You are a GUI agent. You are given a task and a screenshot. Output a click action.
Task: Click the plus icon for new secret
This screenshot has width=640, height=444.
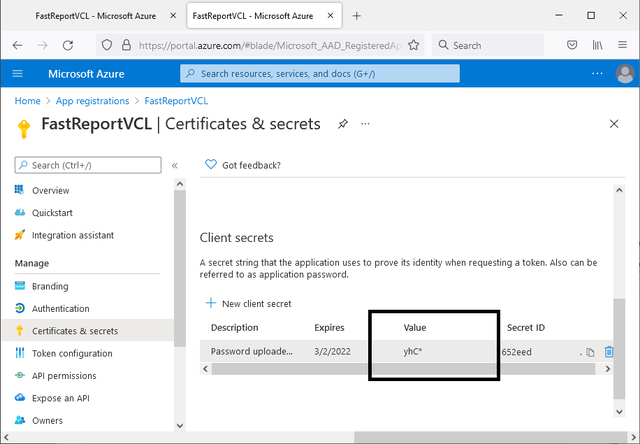click(211, 303)
